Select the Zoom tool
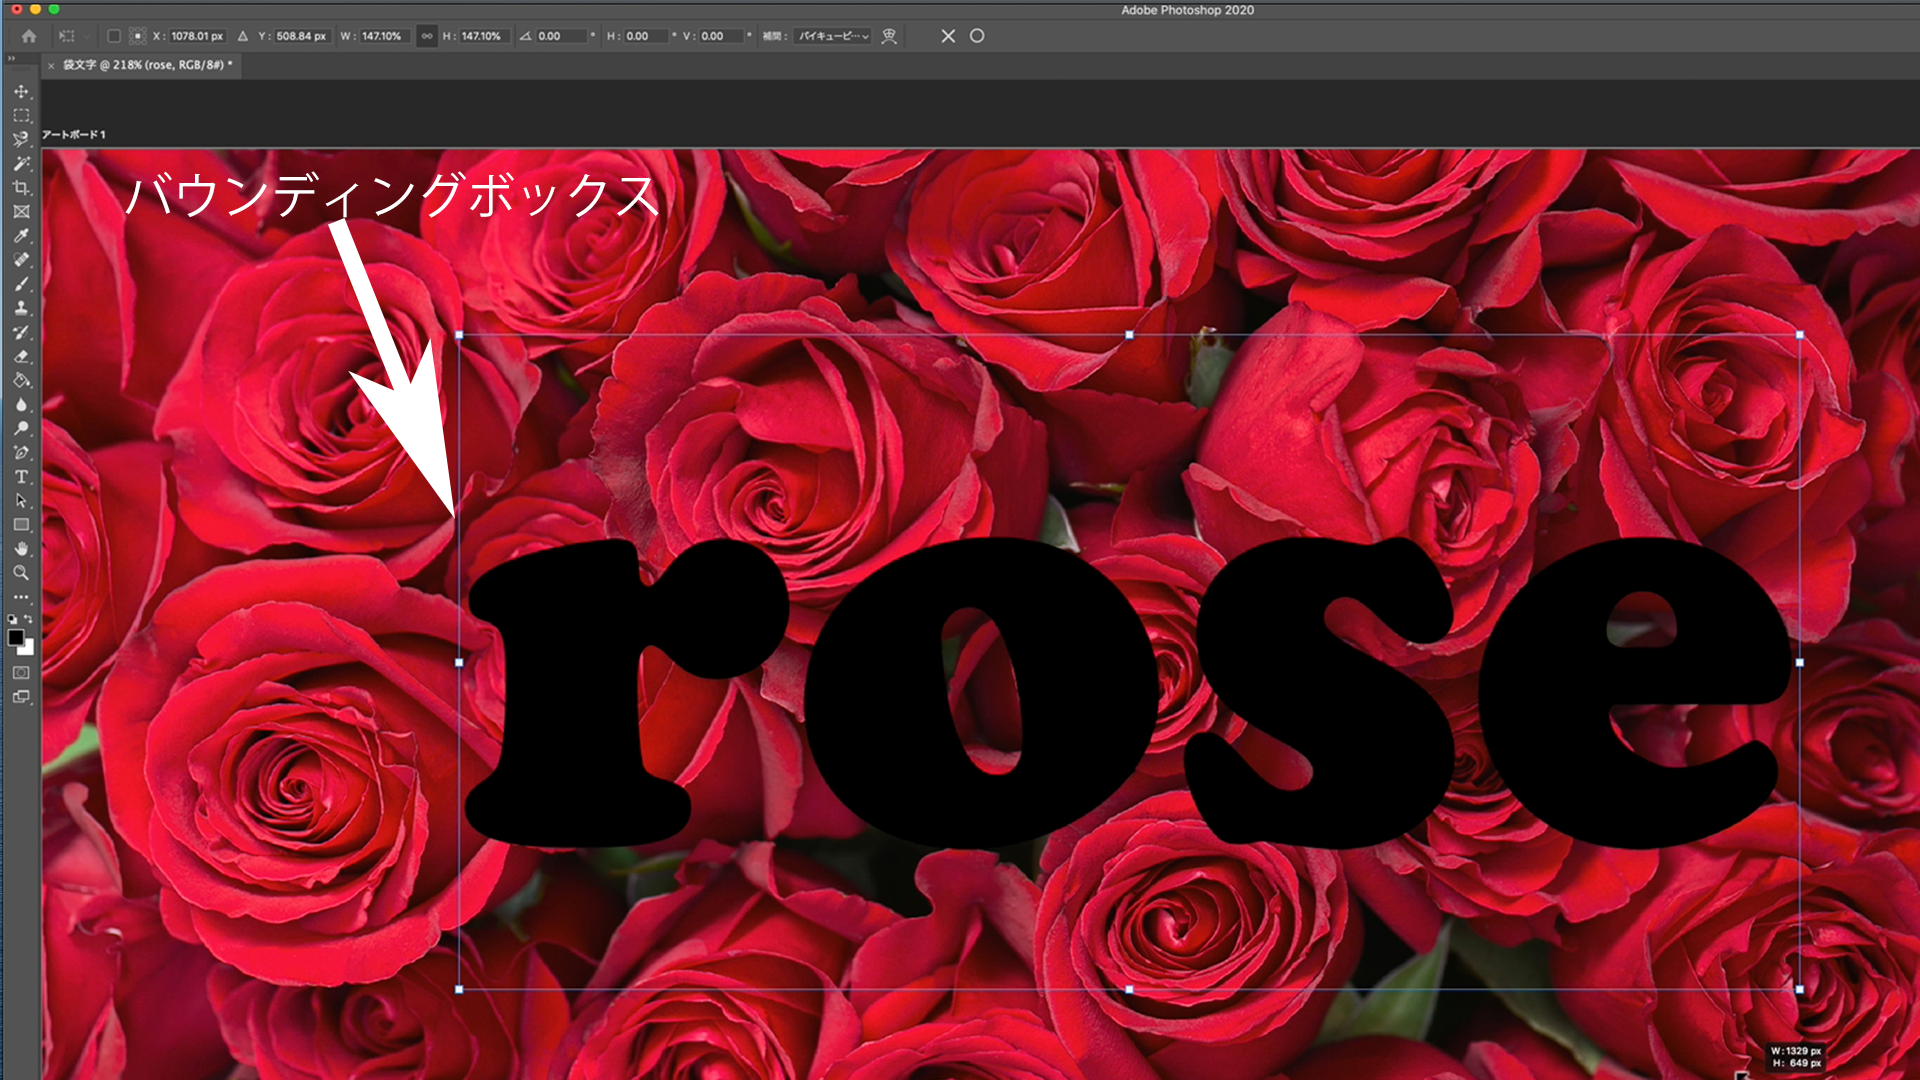The height and width of the screenshot is (1080, 1920). [21, 573]
